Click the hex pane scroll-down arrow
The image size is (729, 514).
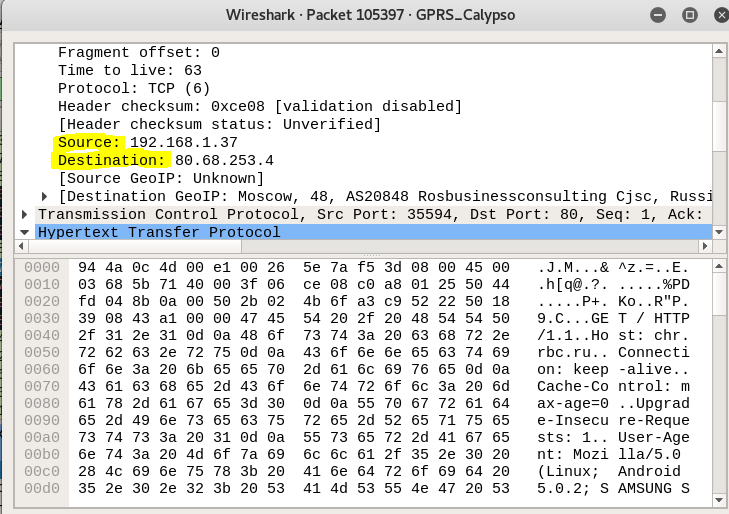(718, 500)
